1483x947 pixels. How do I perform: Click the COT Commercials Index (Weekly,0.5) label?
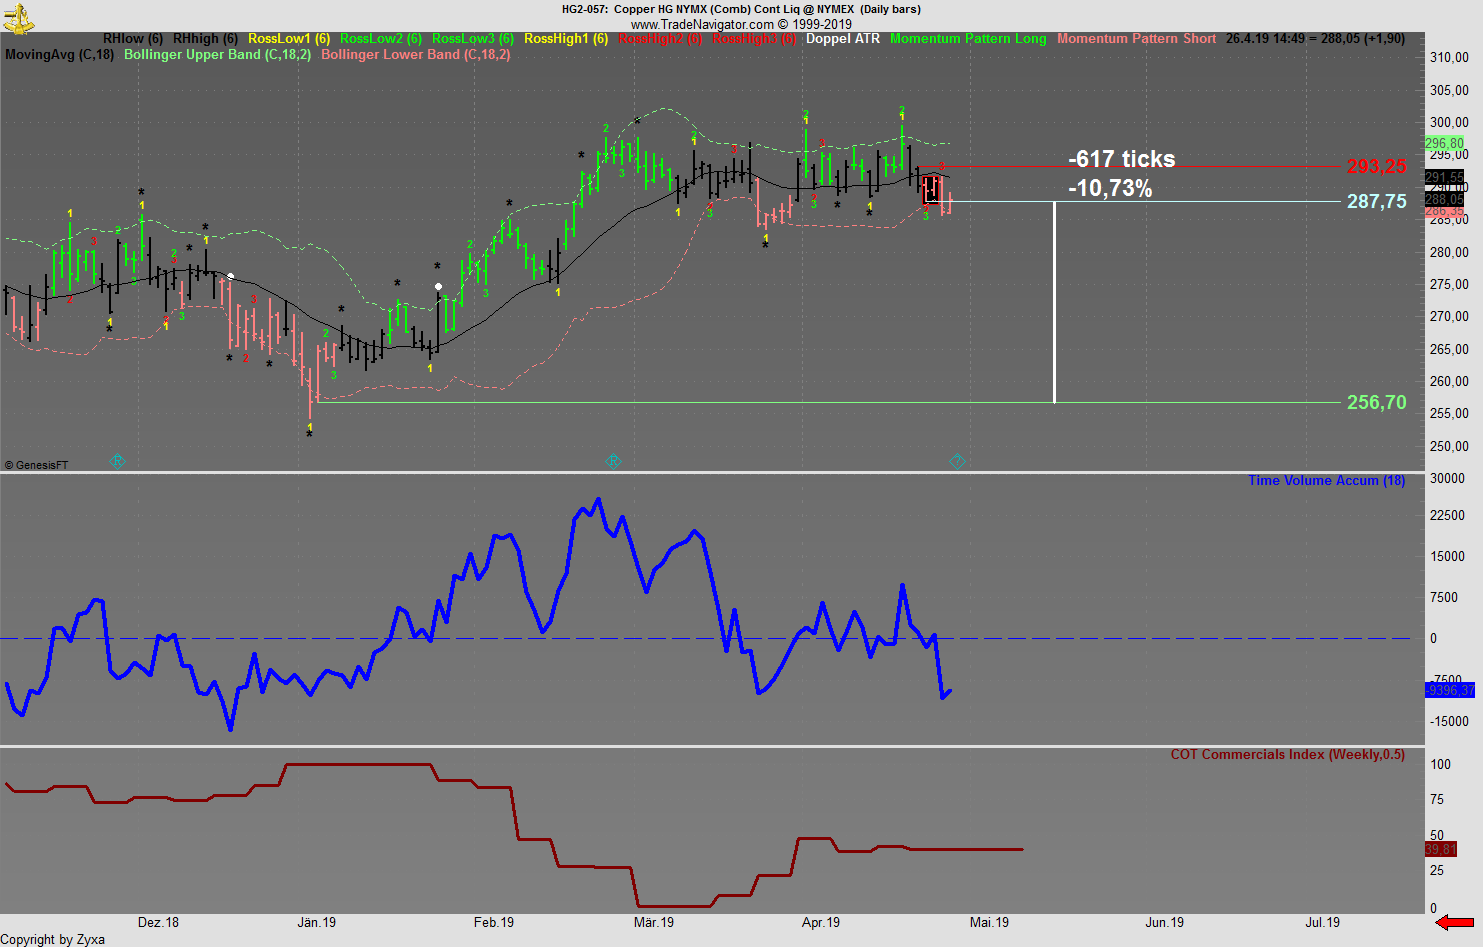[x=1288, y=755]
